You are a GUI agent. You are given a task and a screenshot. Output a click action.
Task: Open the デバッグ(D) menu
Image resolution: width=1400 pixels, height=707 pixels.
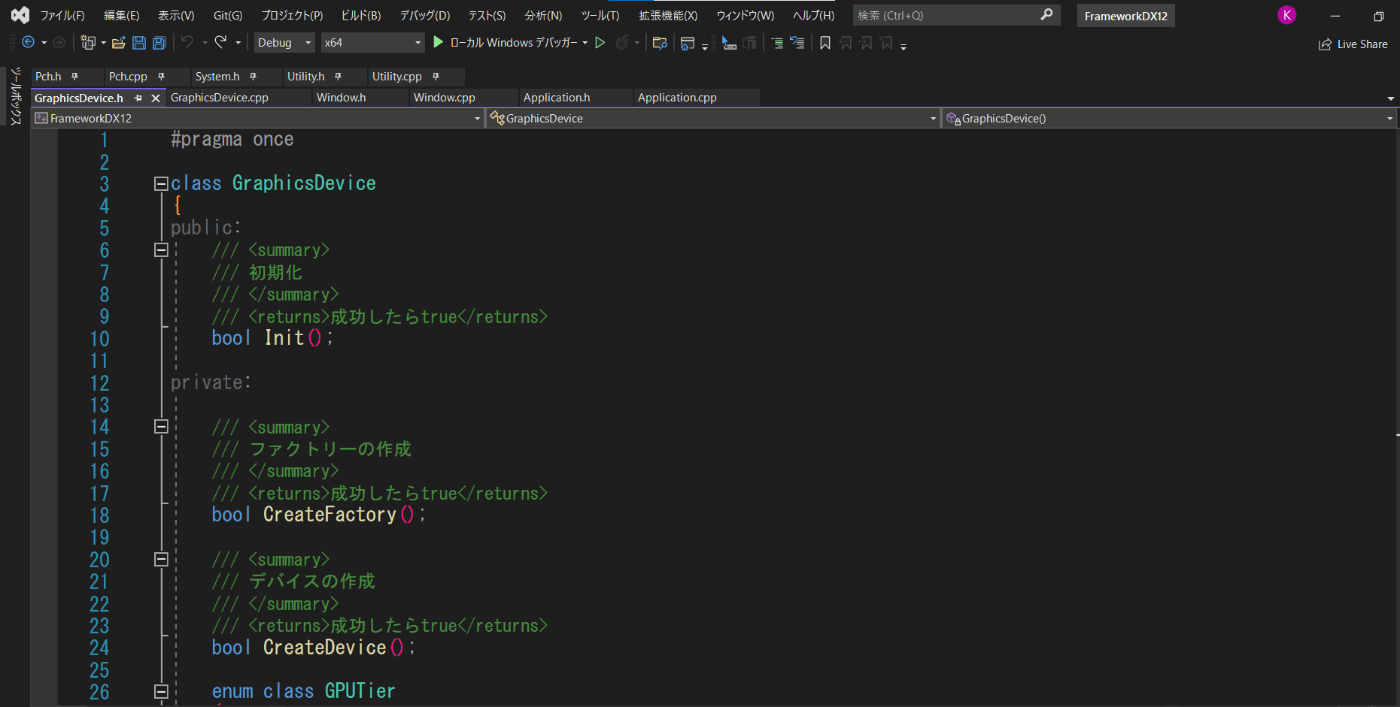click(425, 15)
